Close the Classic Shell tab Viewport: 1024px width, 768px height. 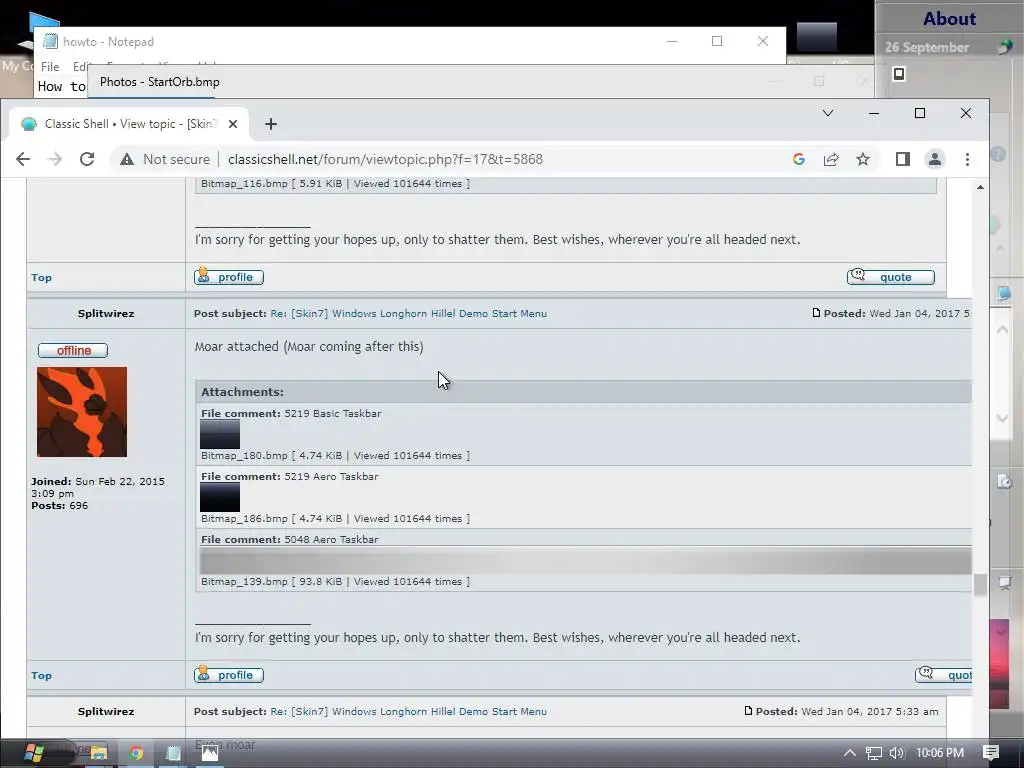point(232,124)
